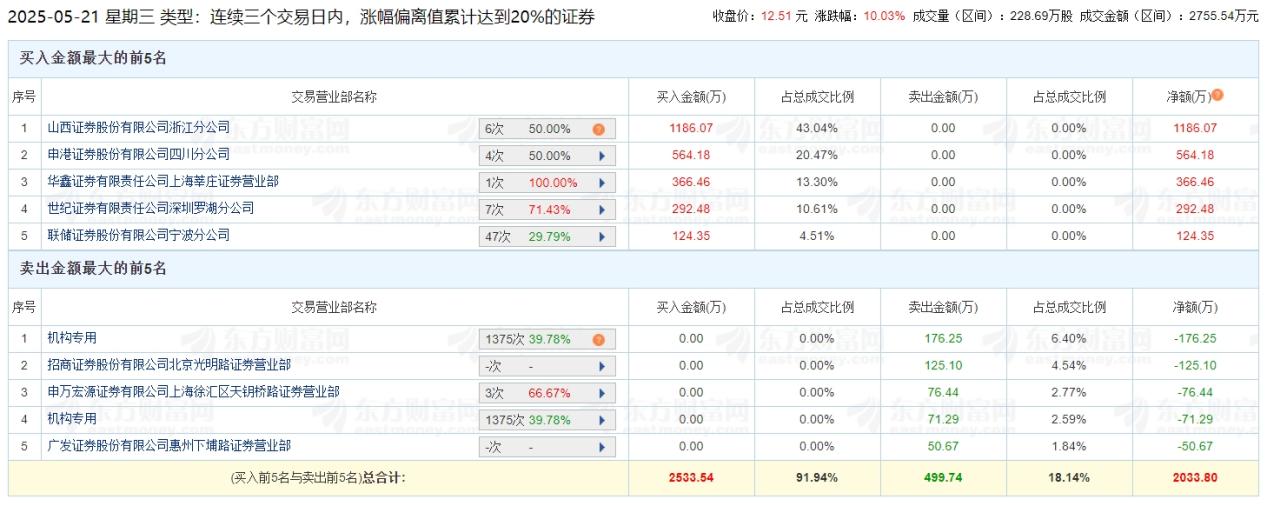This screenshot has width=1267, height=506.
Task: Open 申港证券股份有限公司四川分公司 link
Action: click(139, 155)
